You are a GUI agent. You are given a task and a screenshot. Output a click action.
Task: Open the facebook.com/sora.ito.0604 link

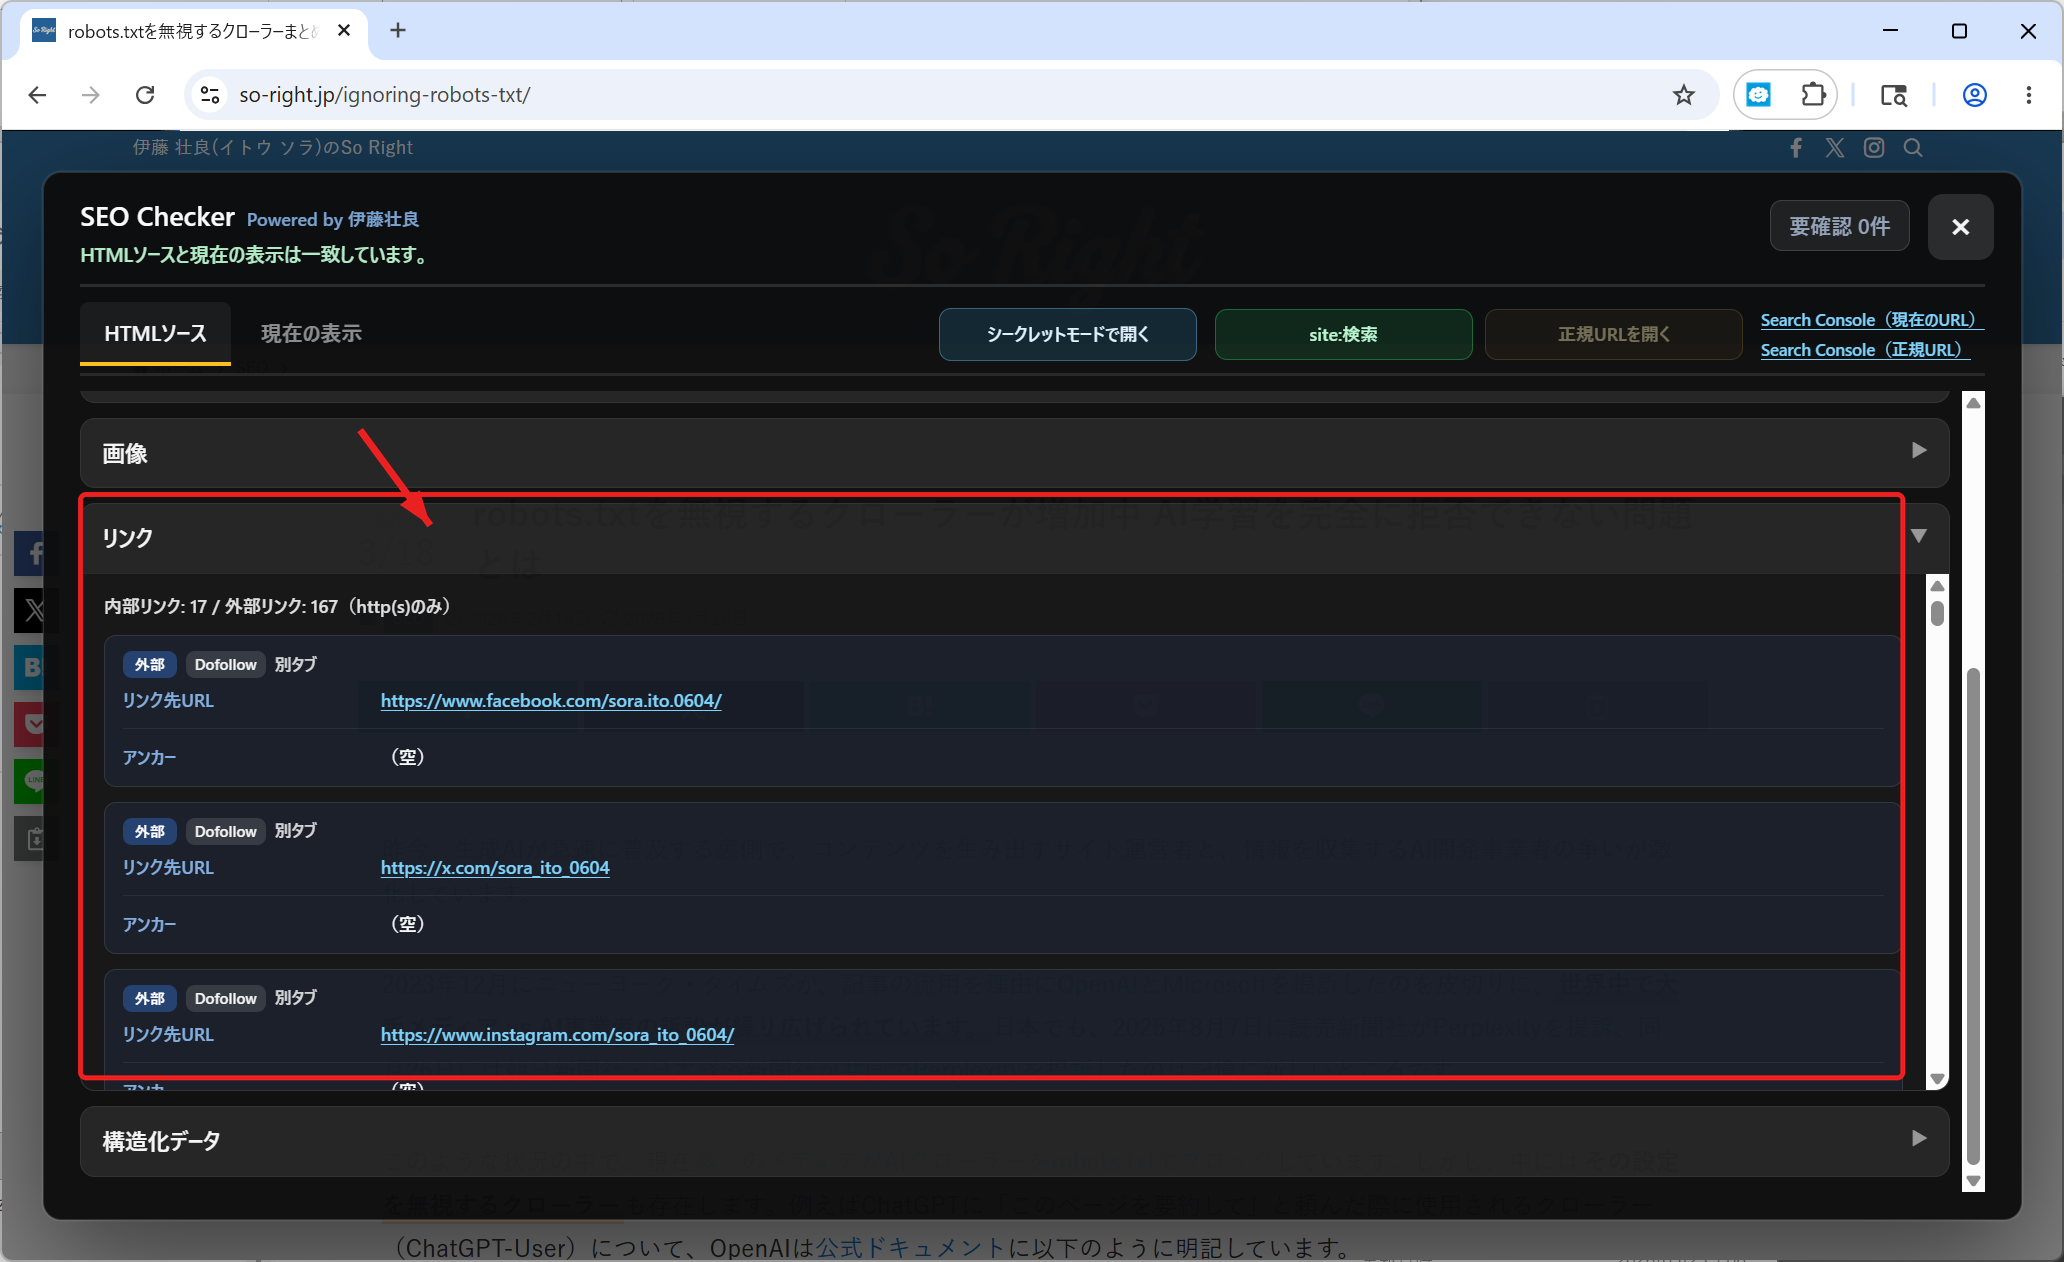551,701
